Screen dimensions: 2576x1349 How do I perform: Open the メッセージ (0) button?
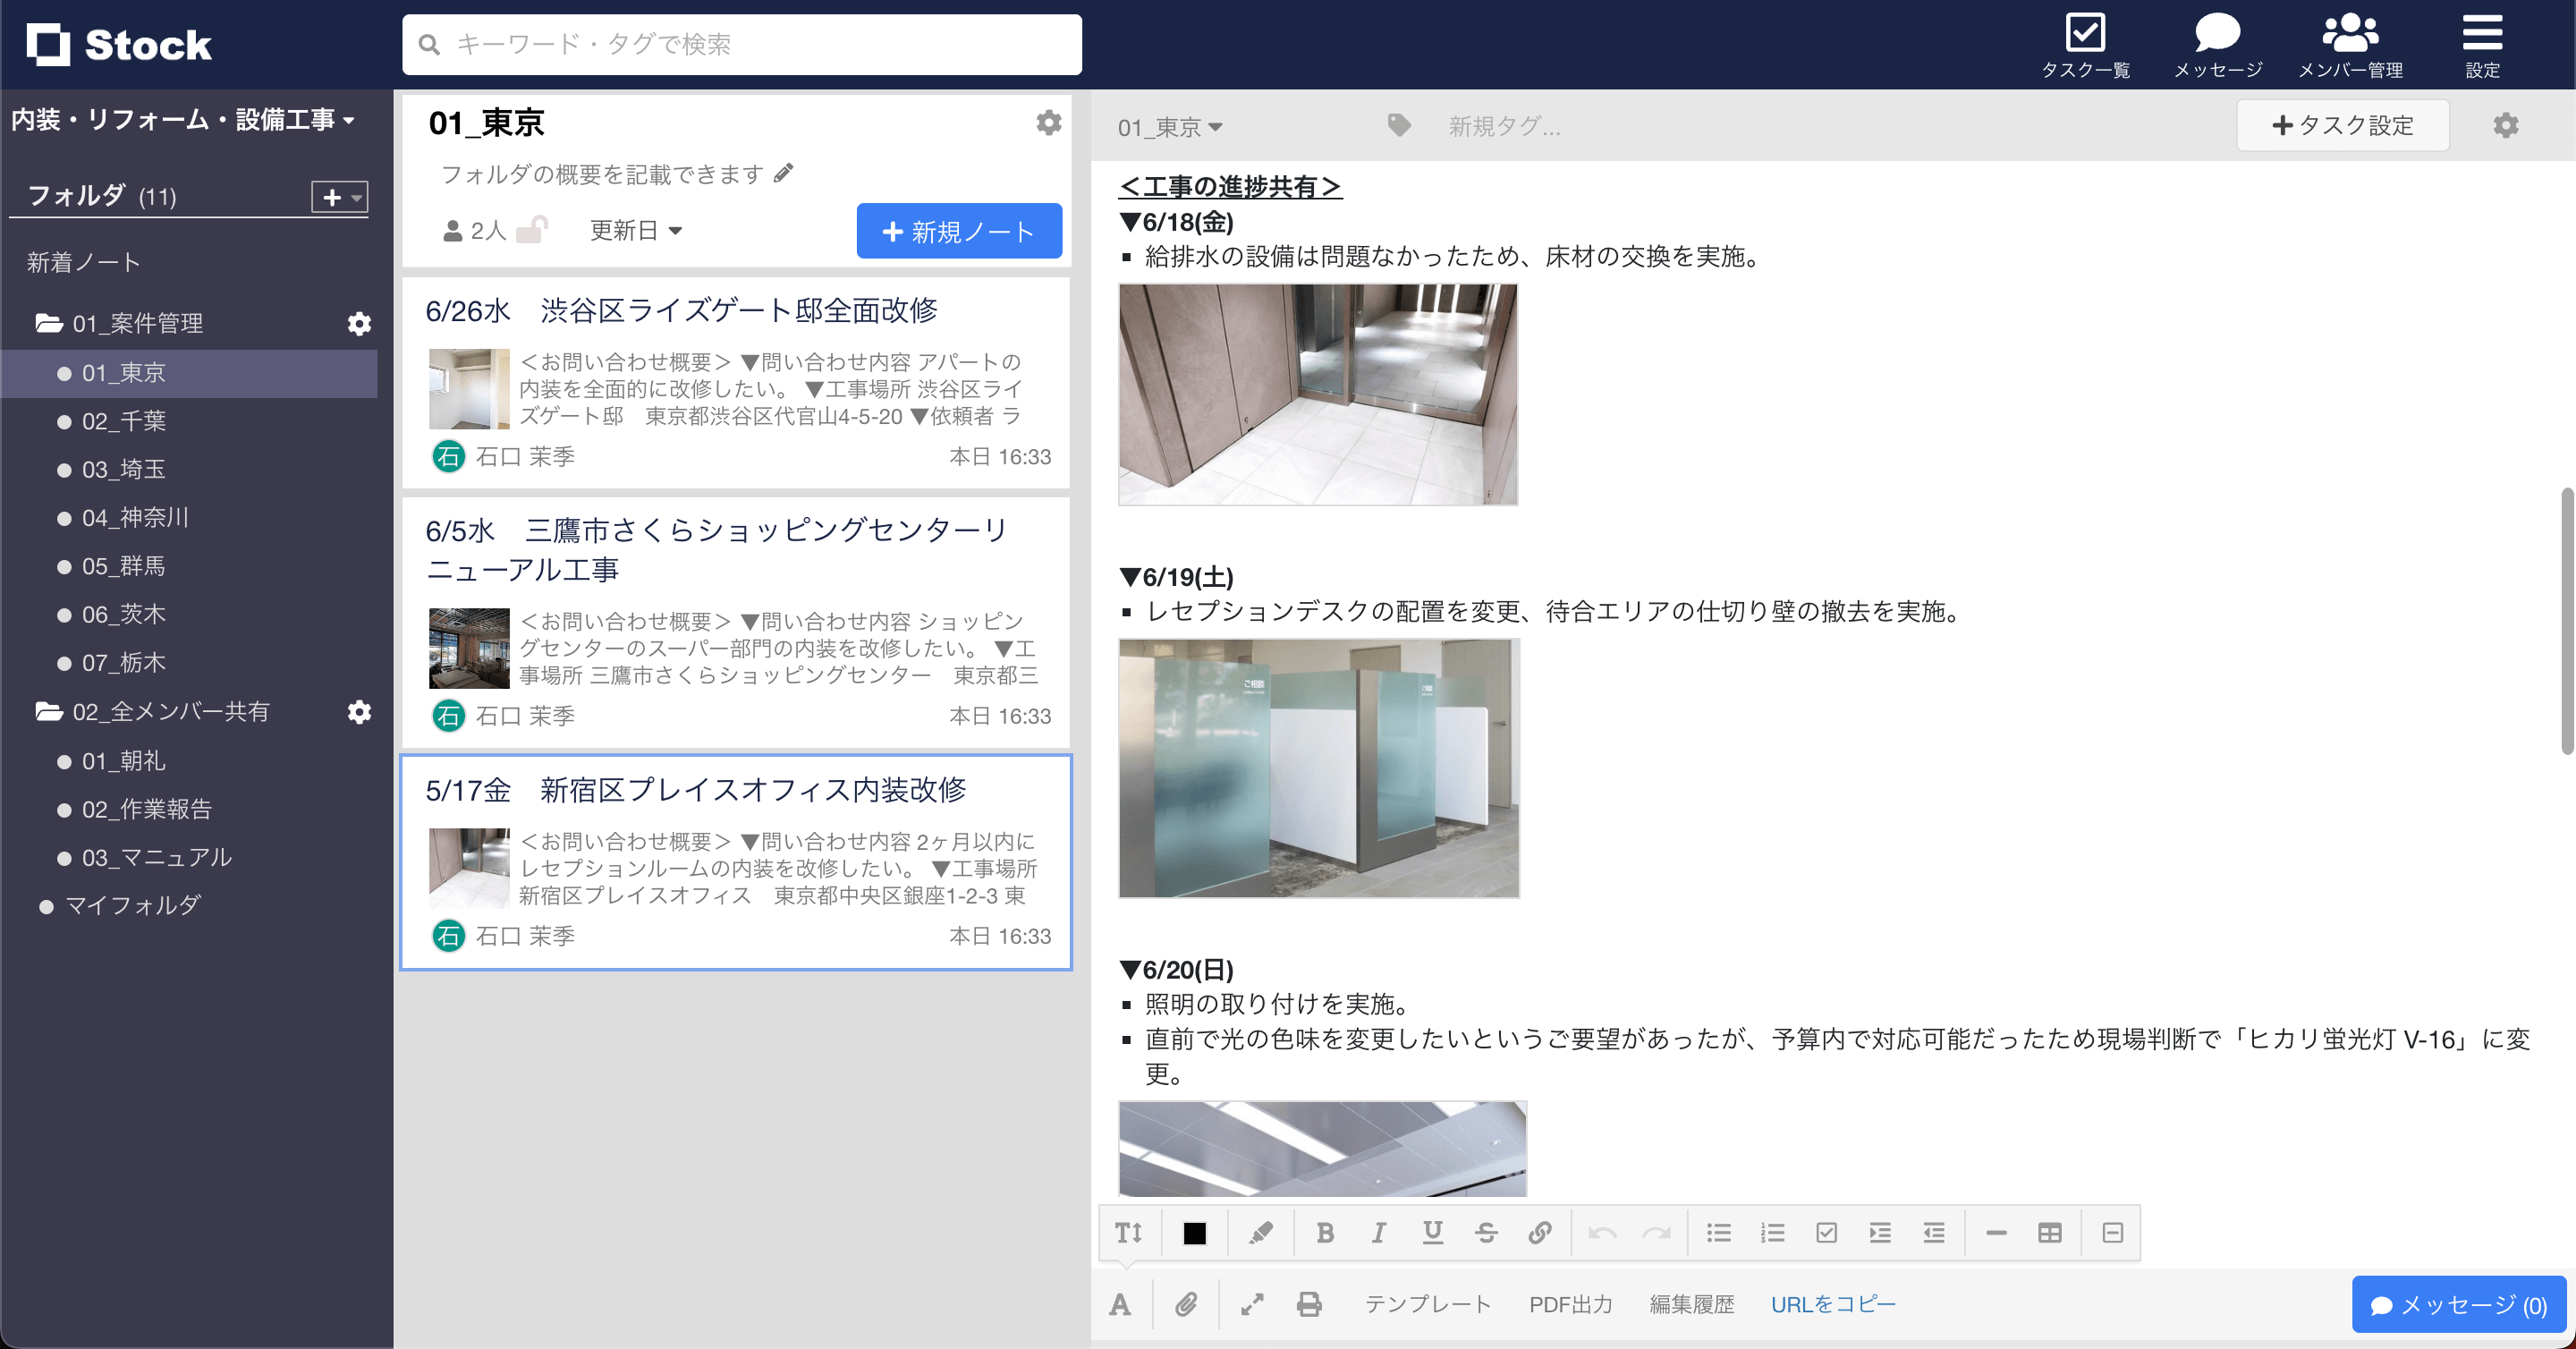click(2458, 1305)
